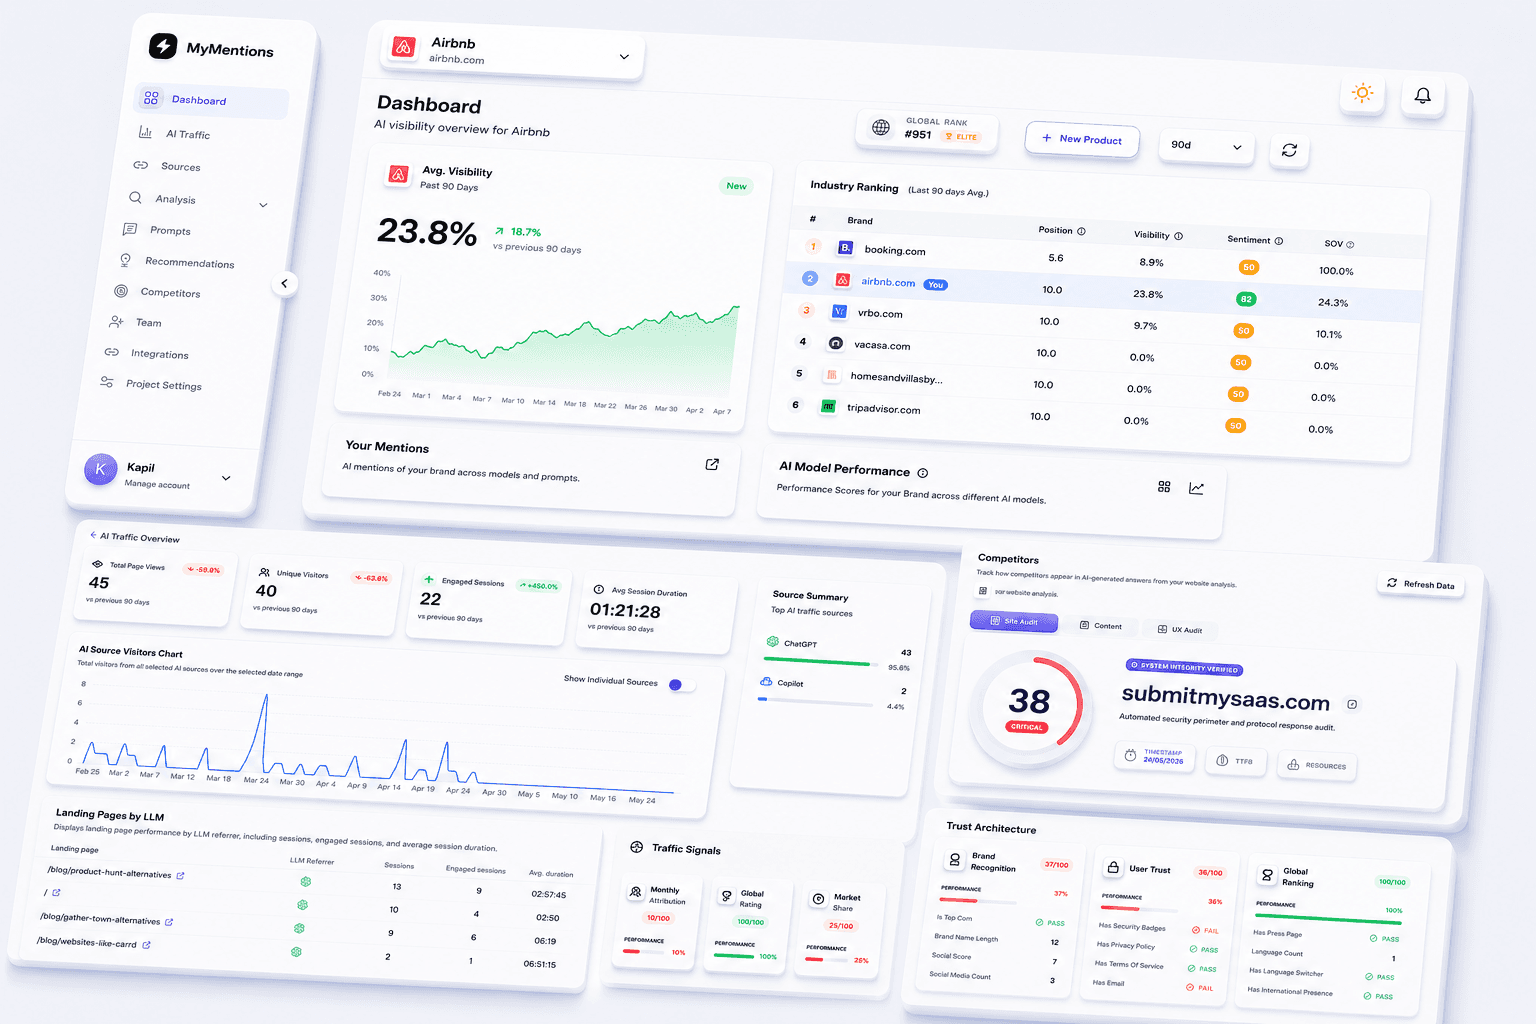Screen dimensions: 1536x1024
Task: Click the Global Ranking performance bar
Action: pyautogui.click(x=1327, y=919)
